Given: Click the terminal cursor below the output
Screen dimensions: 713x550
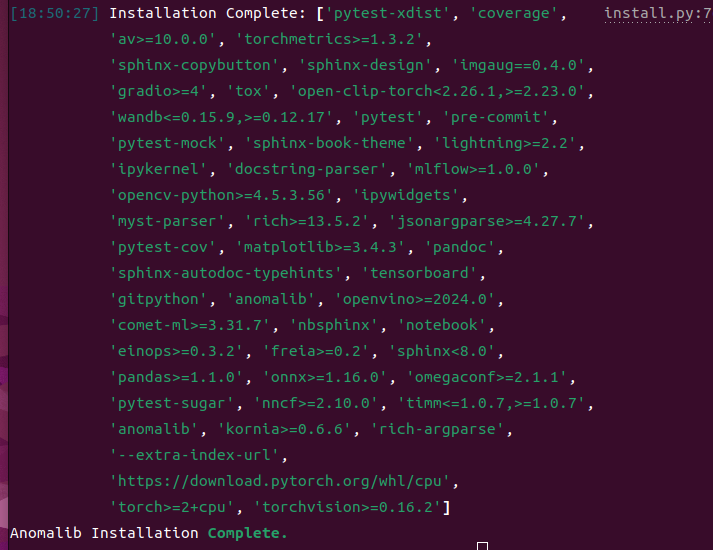Looking at the screenshot, I should pyautogui.click(x=482, y=546).
